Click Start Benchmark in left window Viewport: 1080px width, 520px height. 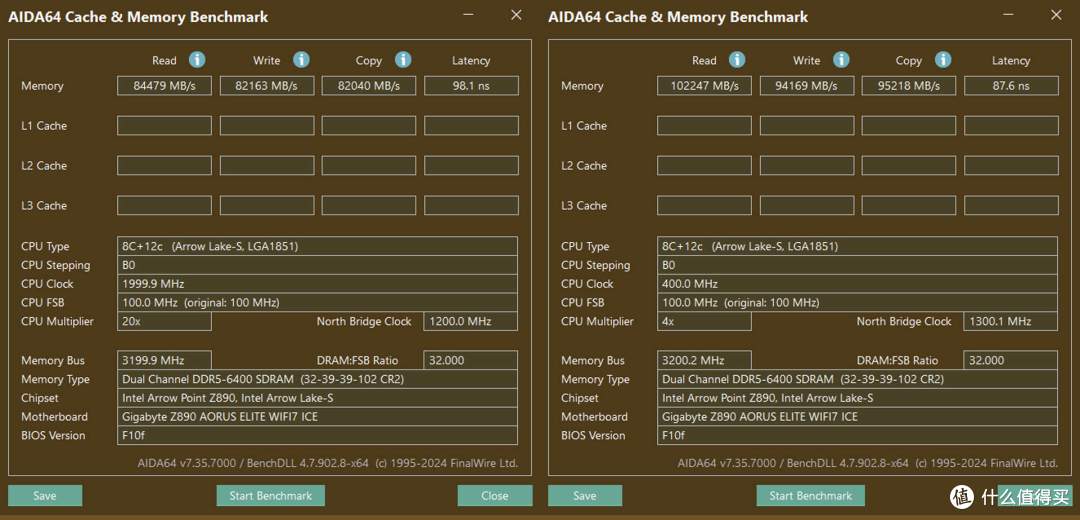click(271, 495)
